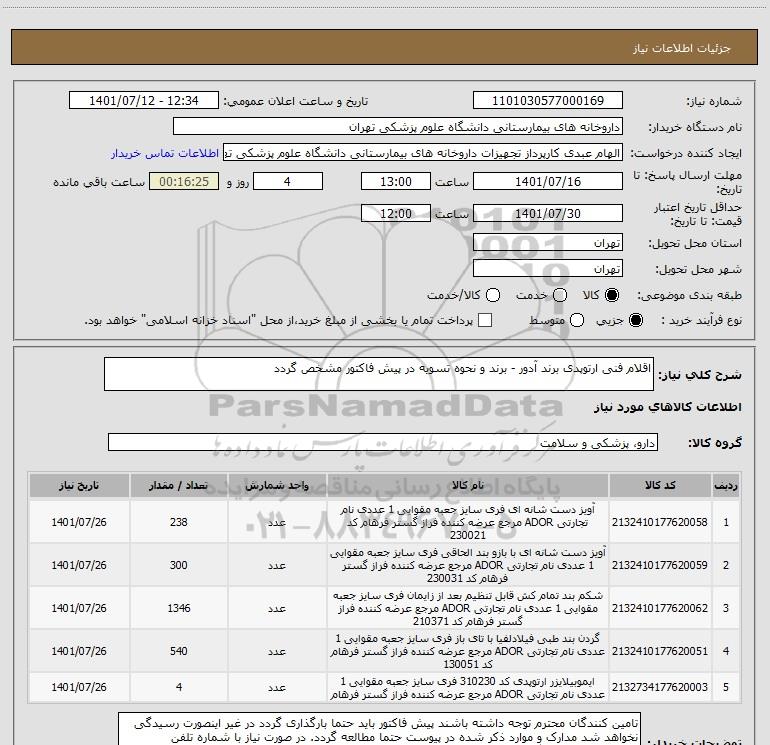Click the goods group field دارو، پزشکی و سلامت
770x745 pixels.
tap(383, 442)
